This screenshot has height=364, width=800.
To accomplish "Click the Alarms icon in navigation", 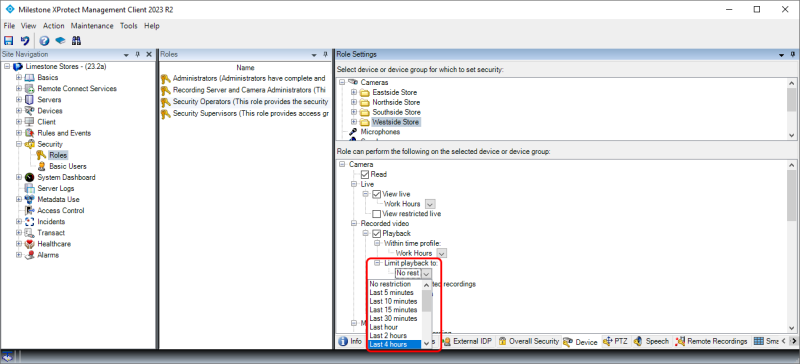I will point(30,255).
